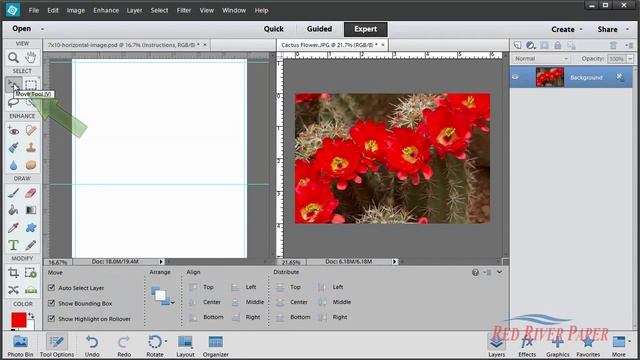Switch to the 7x10-horizontal-image.psd tab

pos(124,45)
